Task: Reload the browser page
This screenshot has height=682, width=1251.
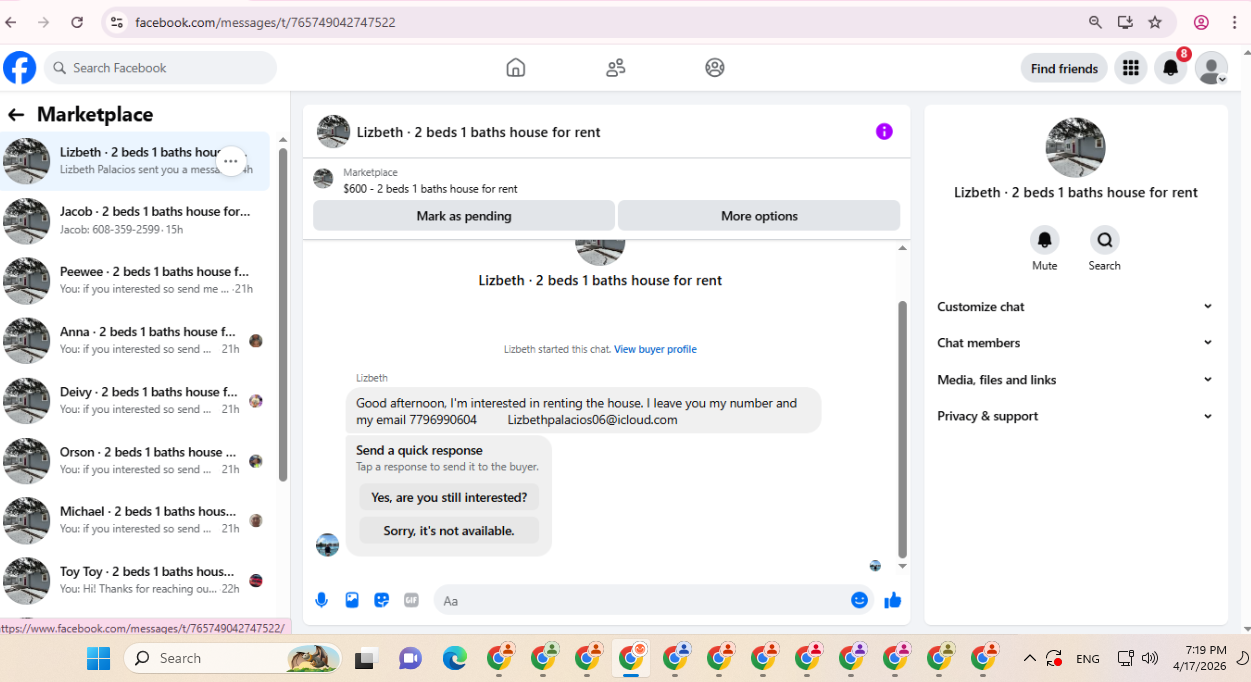Action: pos(77,22)
